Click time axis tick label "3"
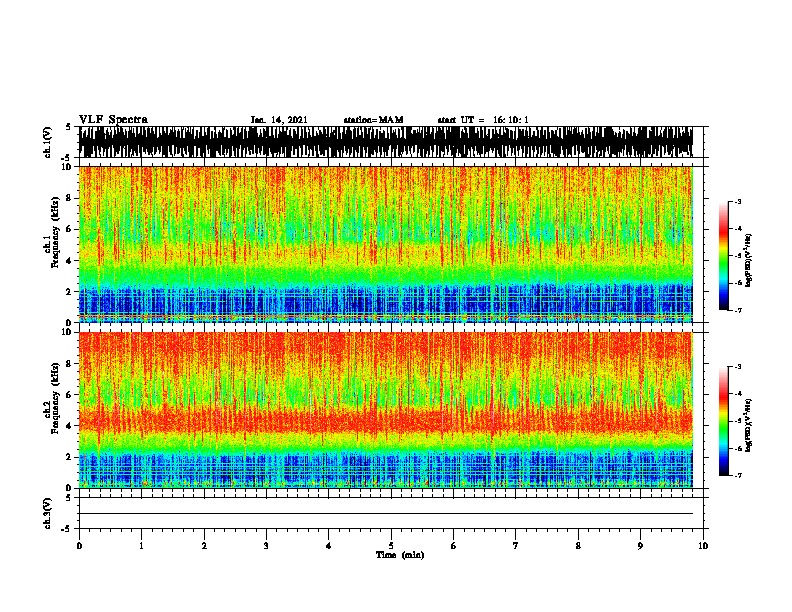Viewport: 792px width, 612px height. pos(266,545)
